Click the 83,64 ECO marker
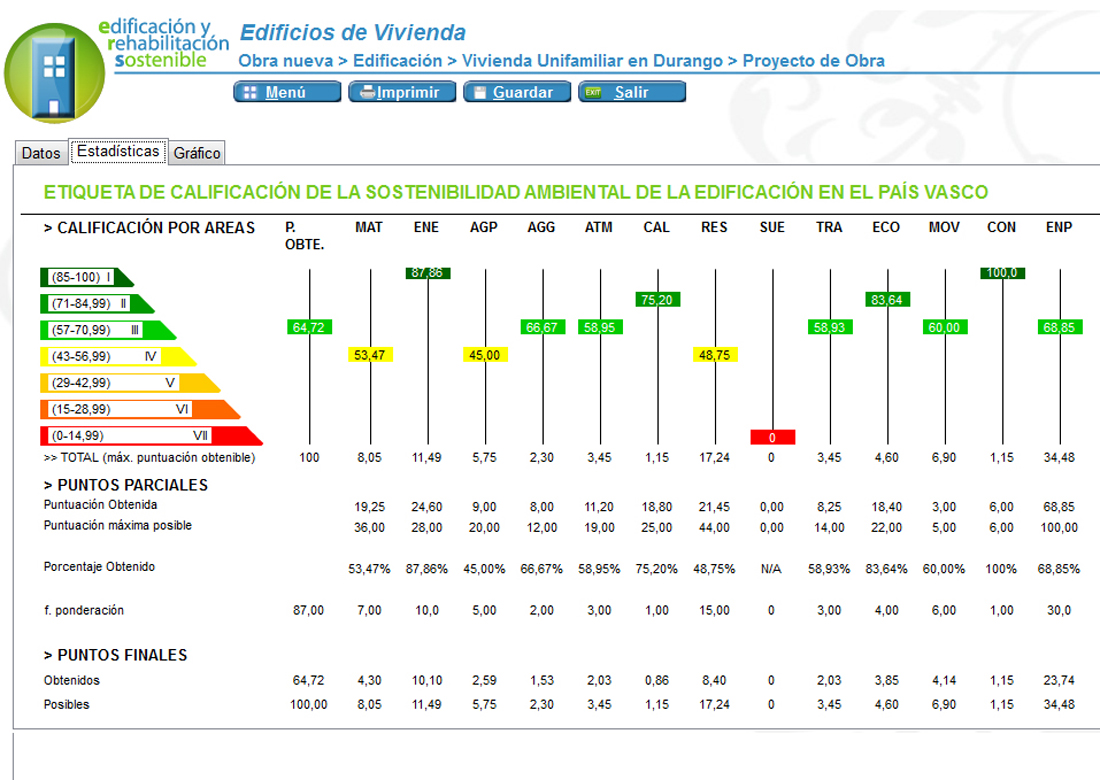1100x780 pixels. [x=887, y=300]
